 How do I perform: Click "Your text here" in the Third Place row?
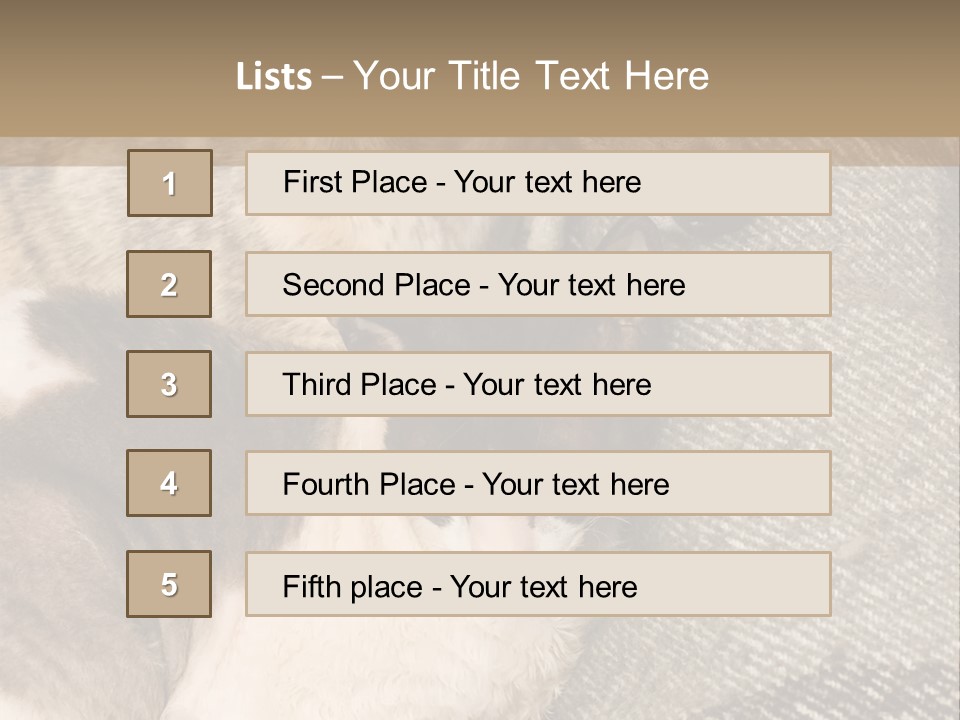click(x=557, y=385)
